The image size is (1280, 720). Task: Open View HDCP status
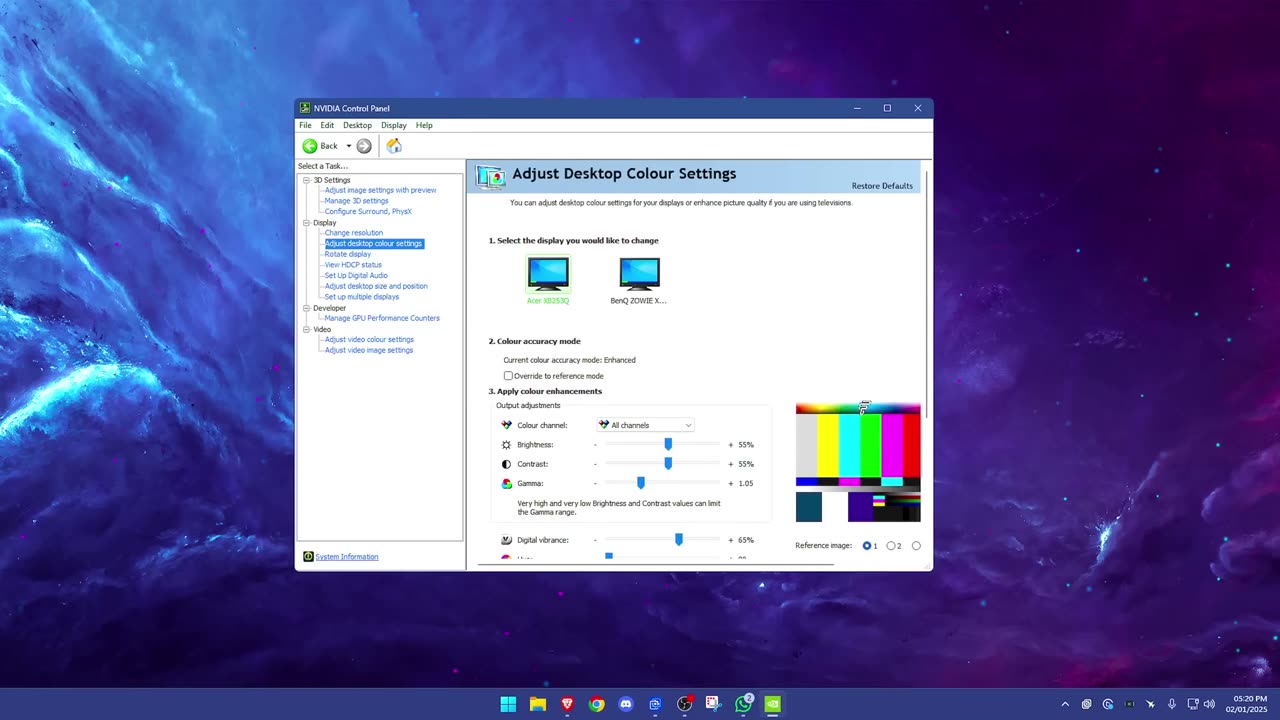(353, 265)
